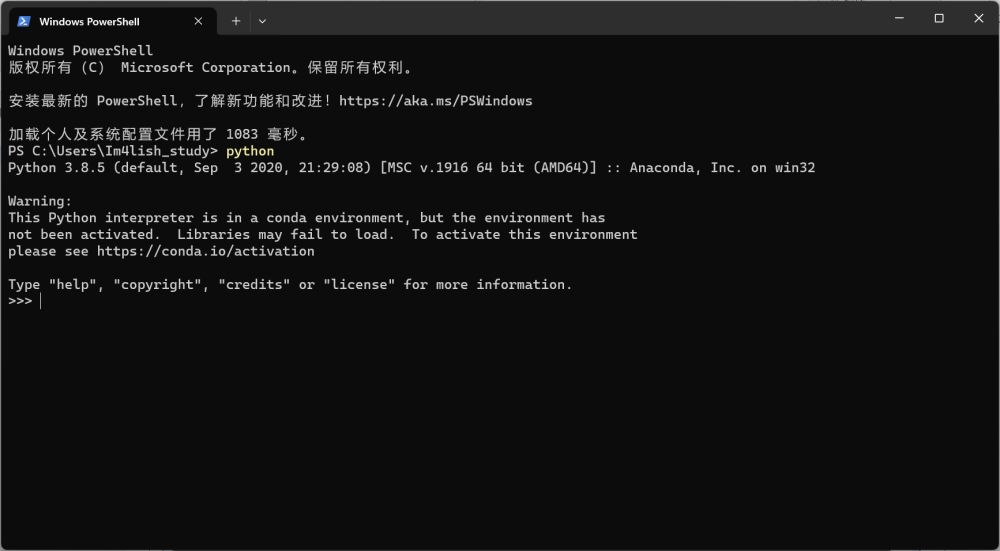This screenshot has height=551, width=1000.
Task: Click the PS C:\Users\Im4lish_study> prompt text
Action: 113,151
